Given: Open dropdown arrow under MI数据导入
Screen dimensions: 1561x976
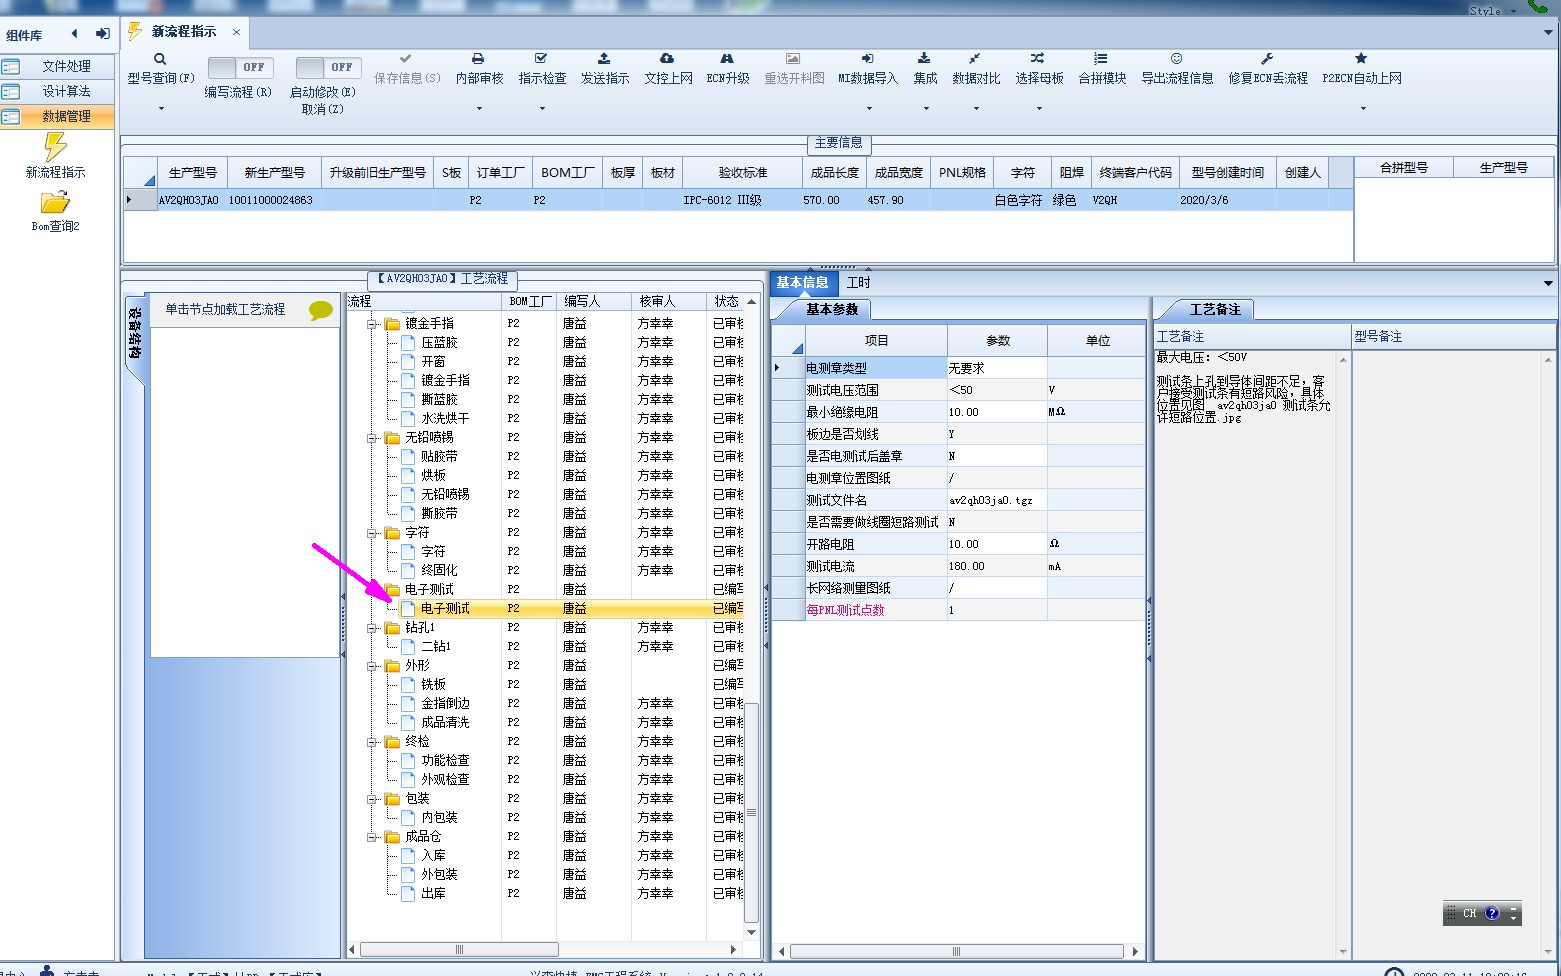Looking at the screenshot, I should [868, 108].
